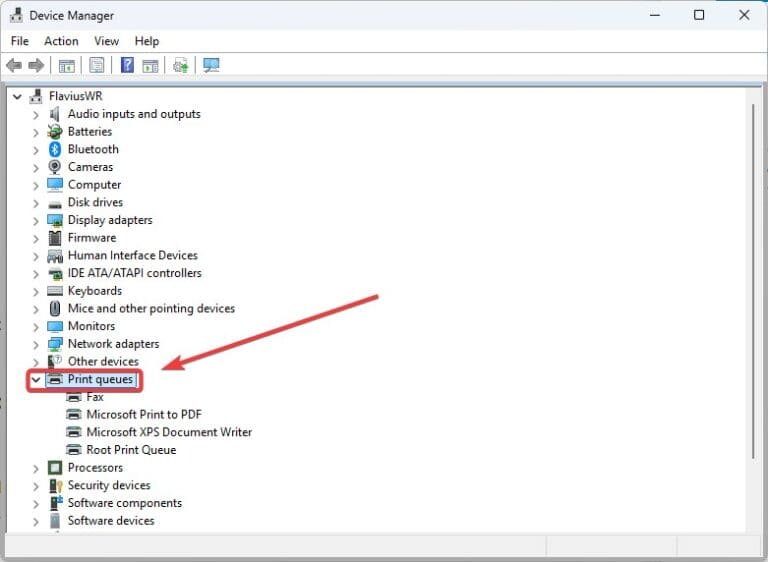Open the Help menu
Viewport: 768px width, 562px height.
[147, 41]
